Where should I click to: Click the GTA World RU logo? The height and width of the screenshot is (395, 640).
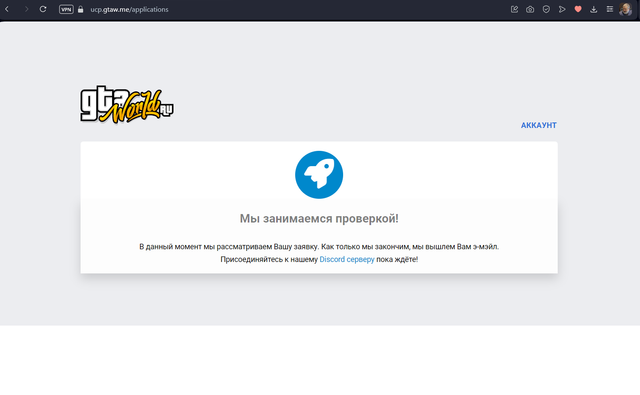coord(127,104)
